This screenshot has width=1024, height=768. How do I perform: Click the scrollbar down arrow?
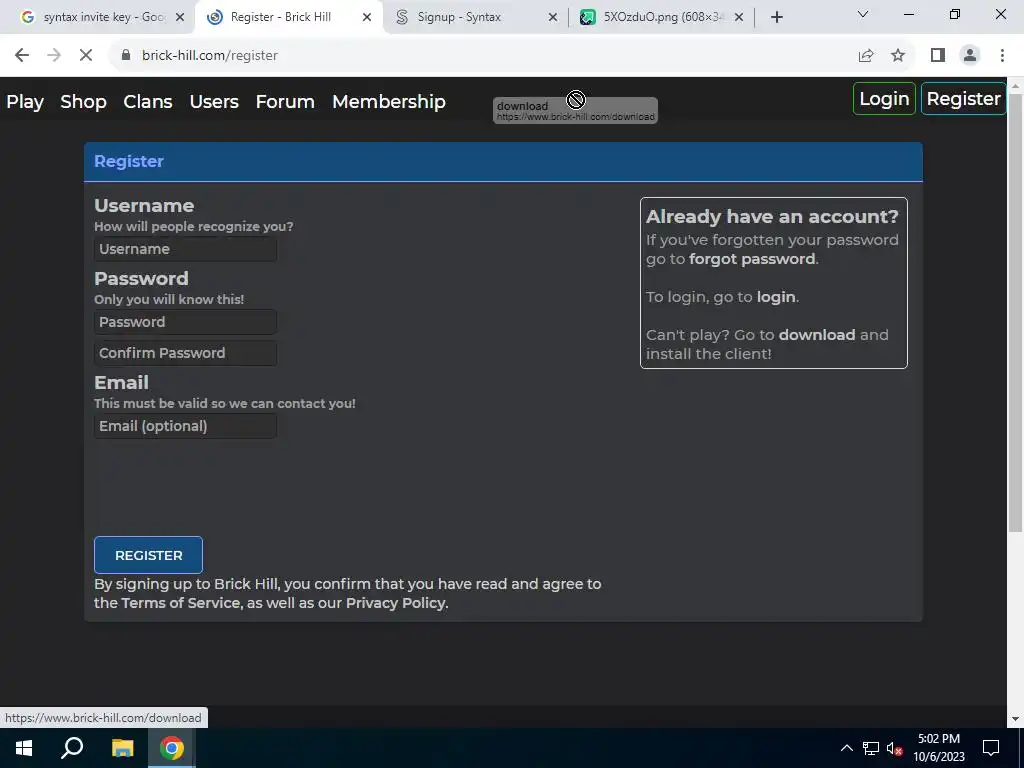pos(1015,719)
